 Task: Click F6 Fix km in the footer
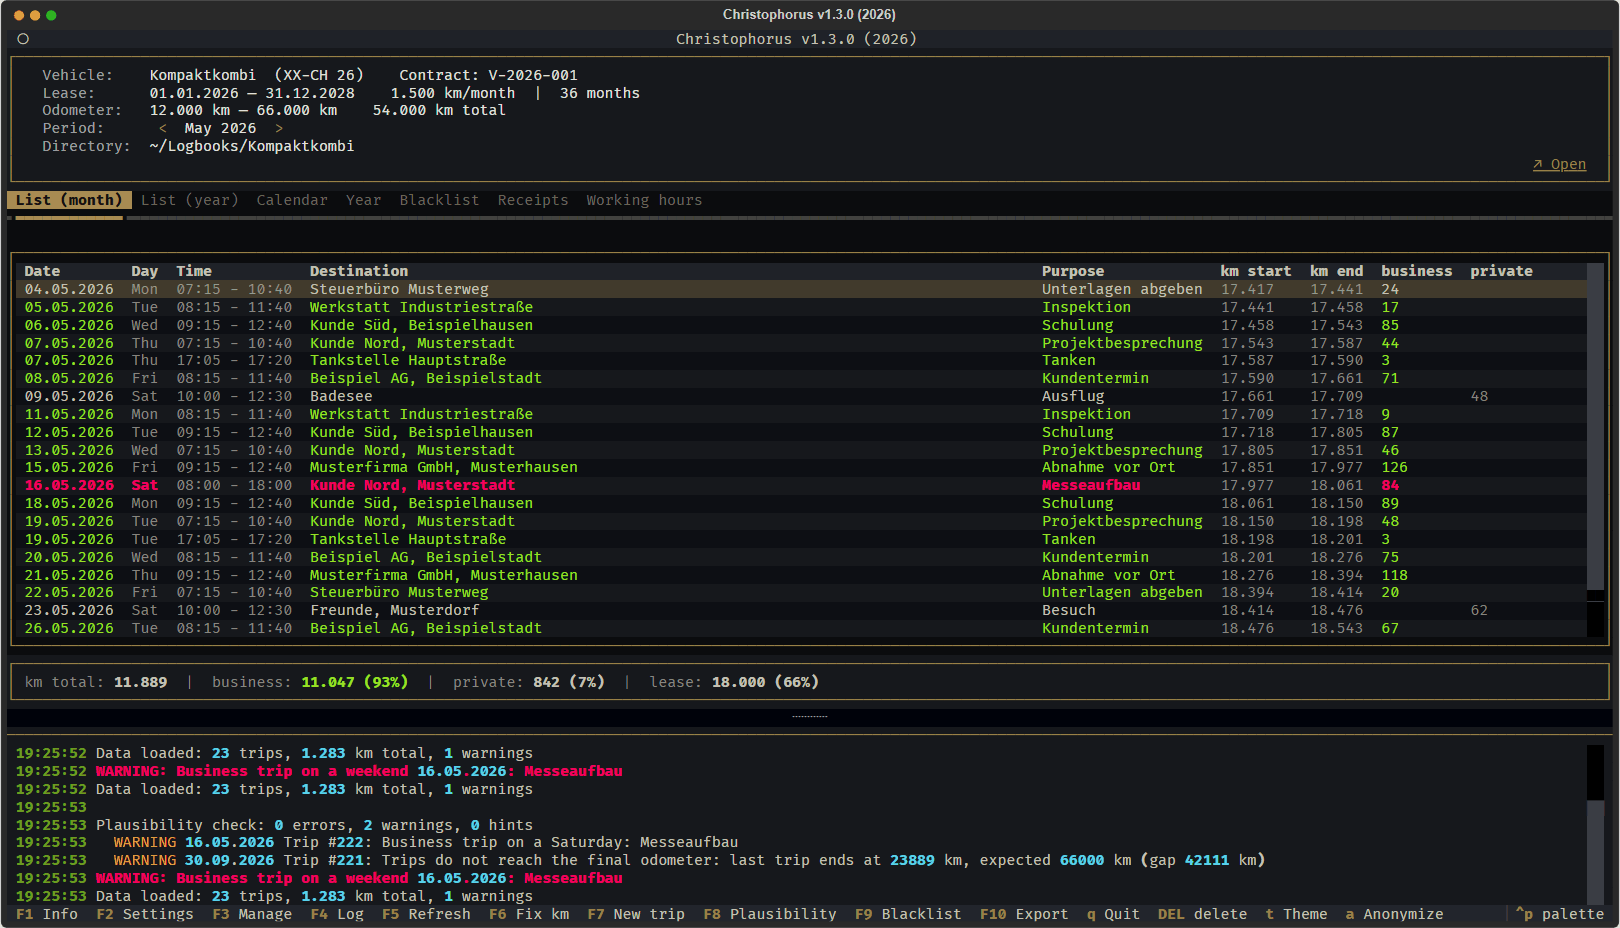point(530,914)
